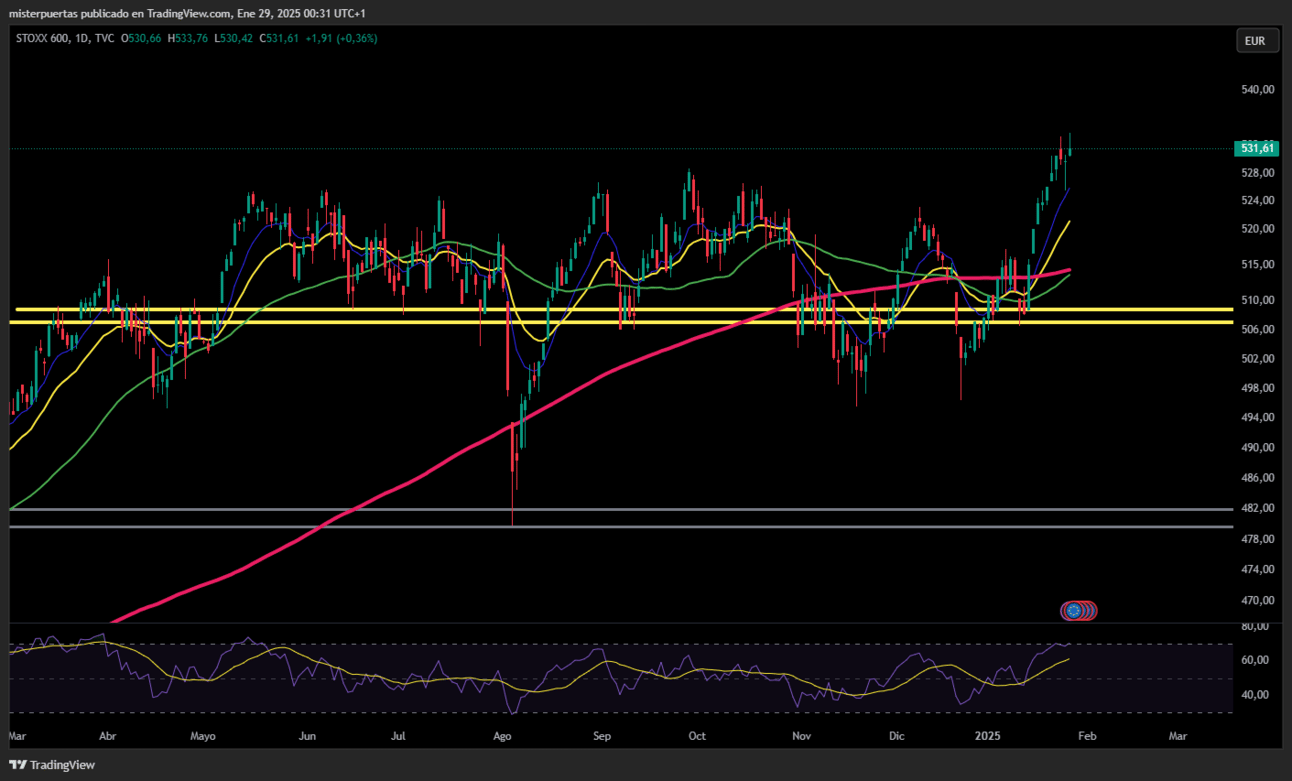
Task: Open the EUR currency selector
Action: [1255, 41]
